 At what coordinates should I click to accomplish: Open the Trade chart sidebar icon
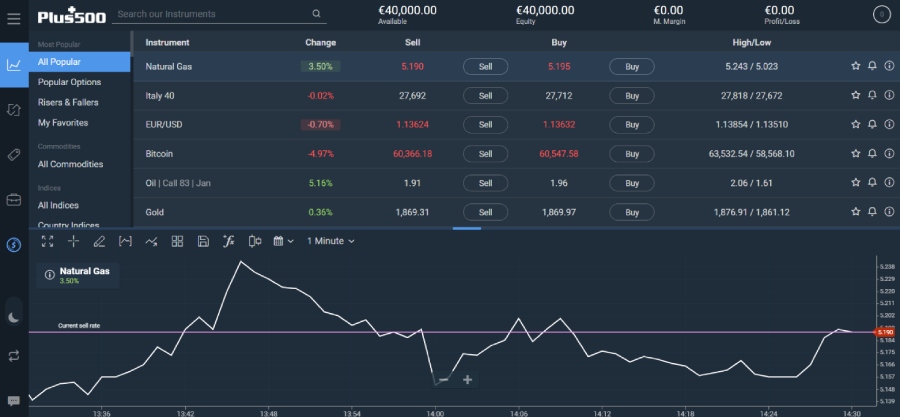pyautogui.click(x=14, y=65)
